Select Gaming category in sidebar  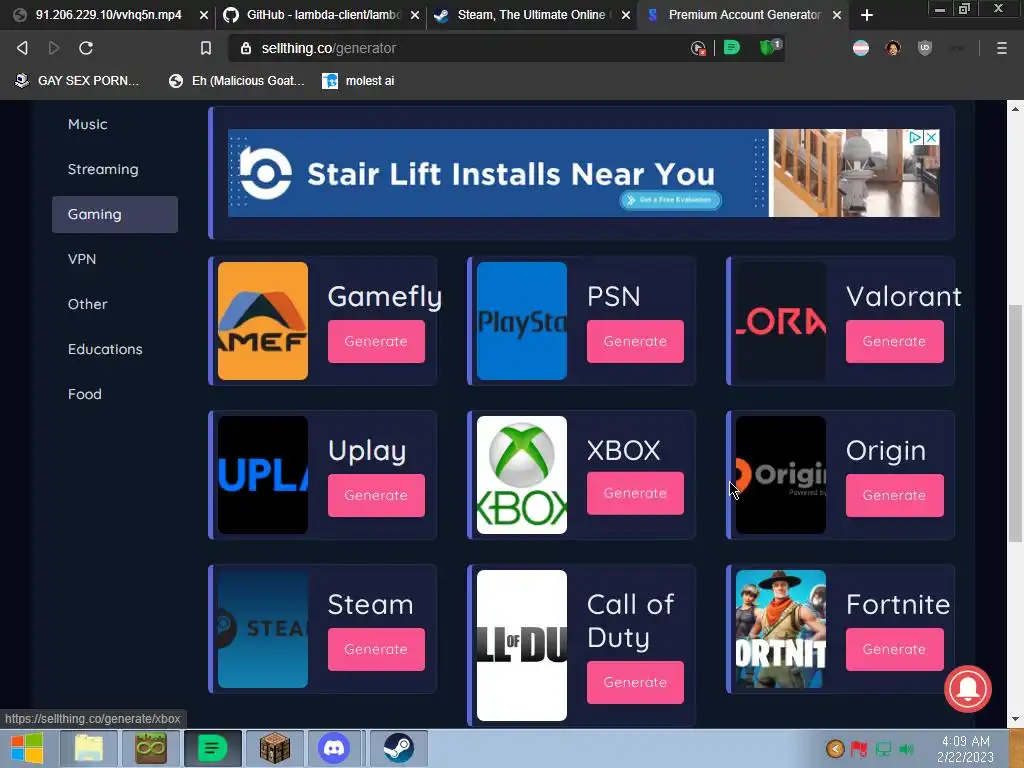pyautogui.click(x=115, y=214)
